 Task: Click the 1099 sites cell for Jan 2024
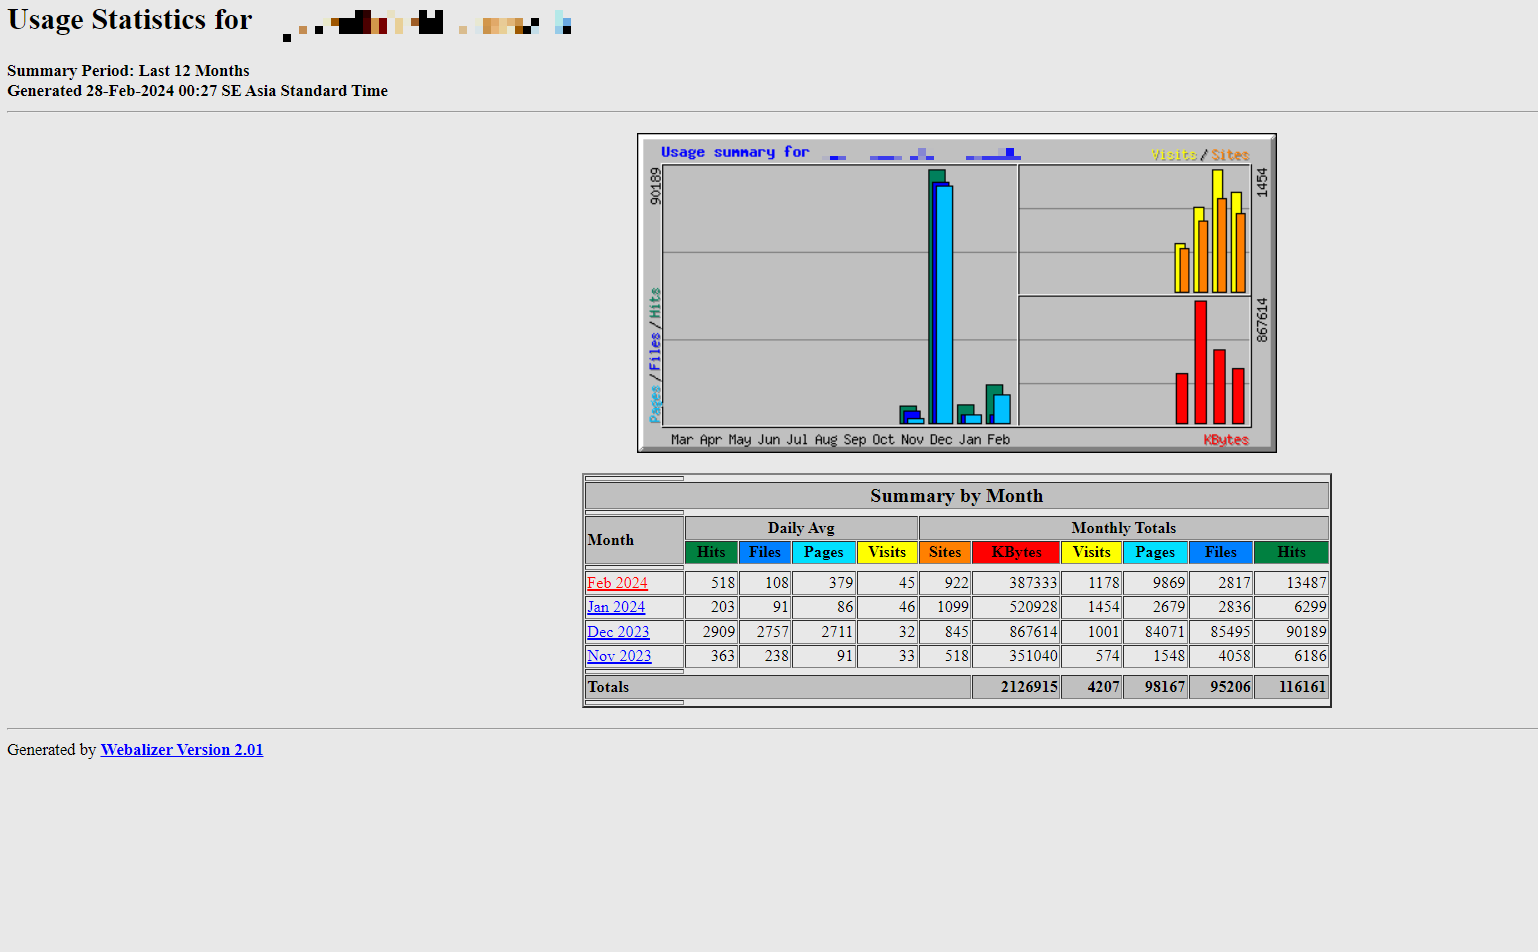point(945,607)
